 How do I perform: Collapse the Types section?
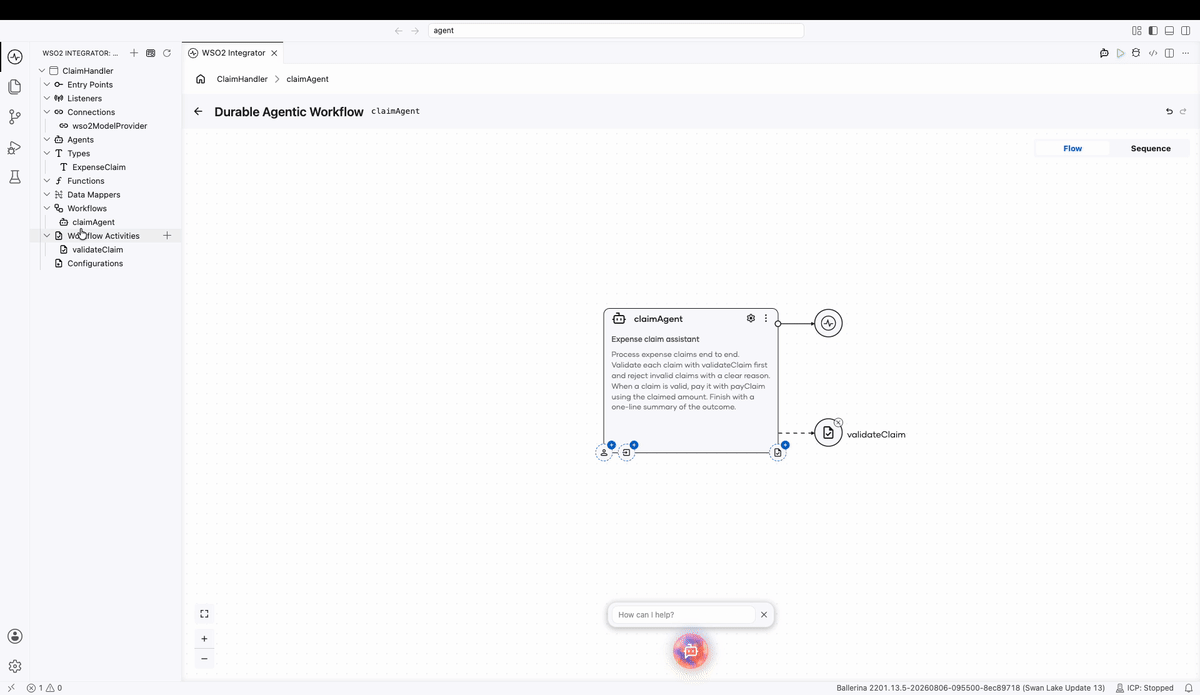click(46, 154)
